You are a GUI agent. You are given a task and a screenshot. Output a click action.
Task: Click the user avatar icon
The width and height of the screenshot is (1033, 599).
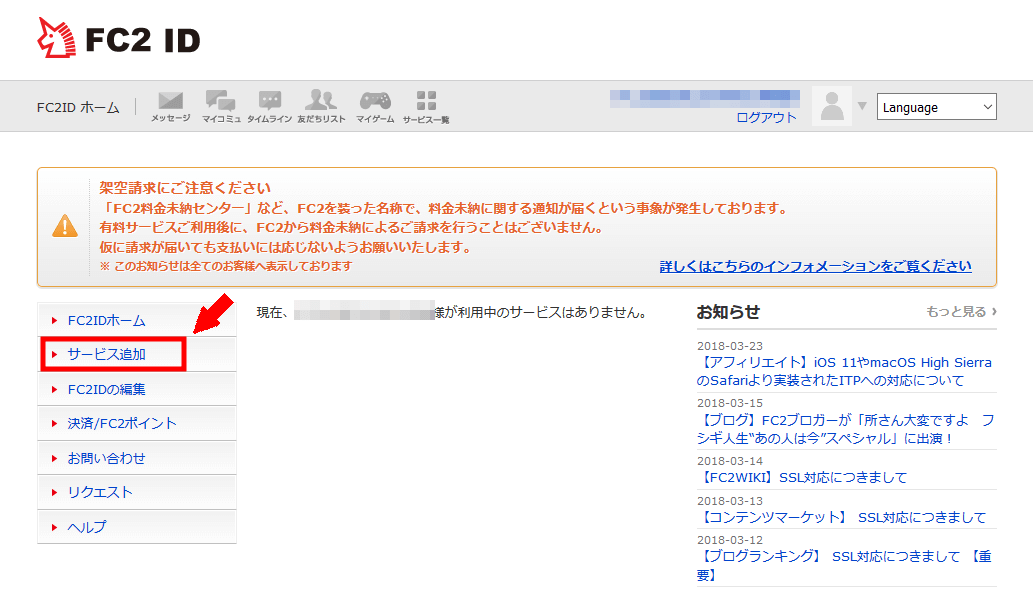pyautogui.click(x=832, y=106)
